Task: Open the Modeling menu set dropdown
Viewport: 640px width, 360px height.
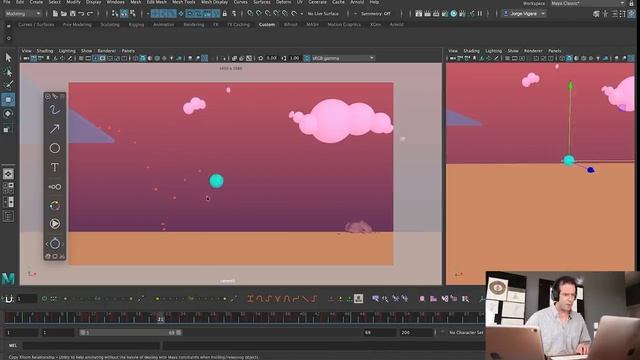Action: [x=23, y=13]
